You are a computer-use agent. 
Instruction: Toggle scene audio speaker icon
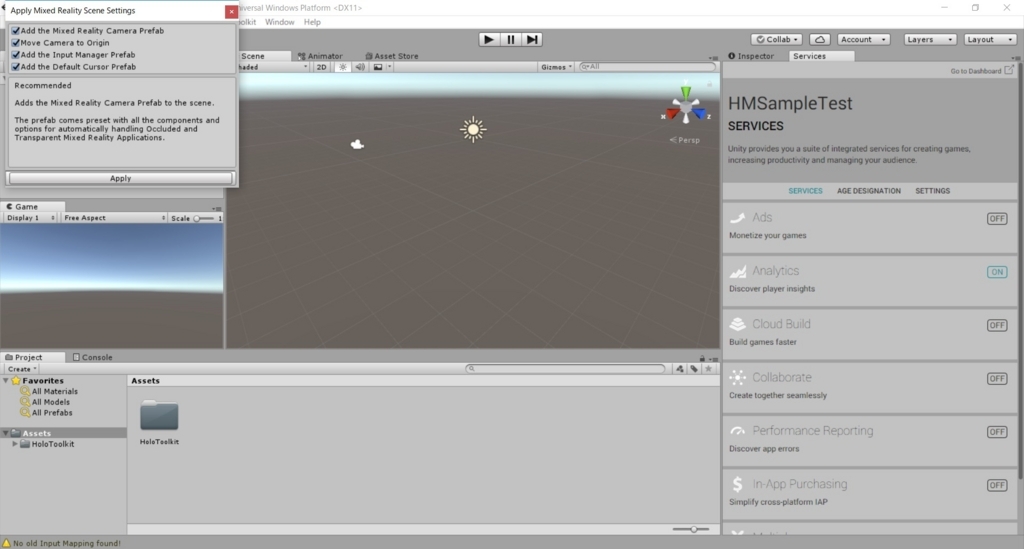360,67
